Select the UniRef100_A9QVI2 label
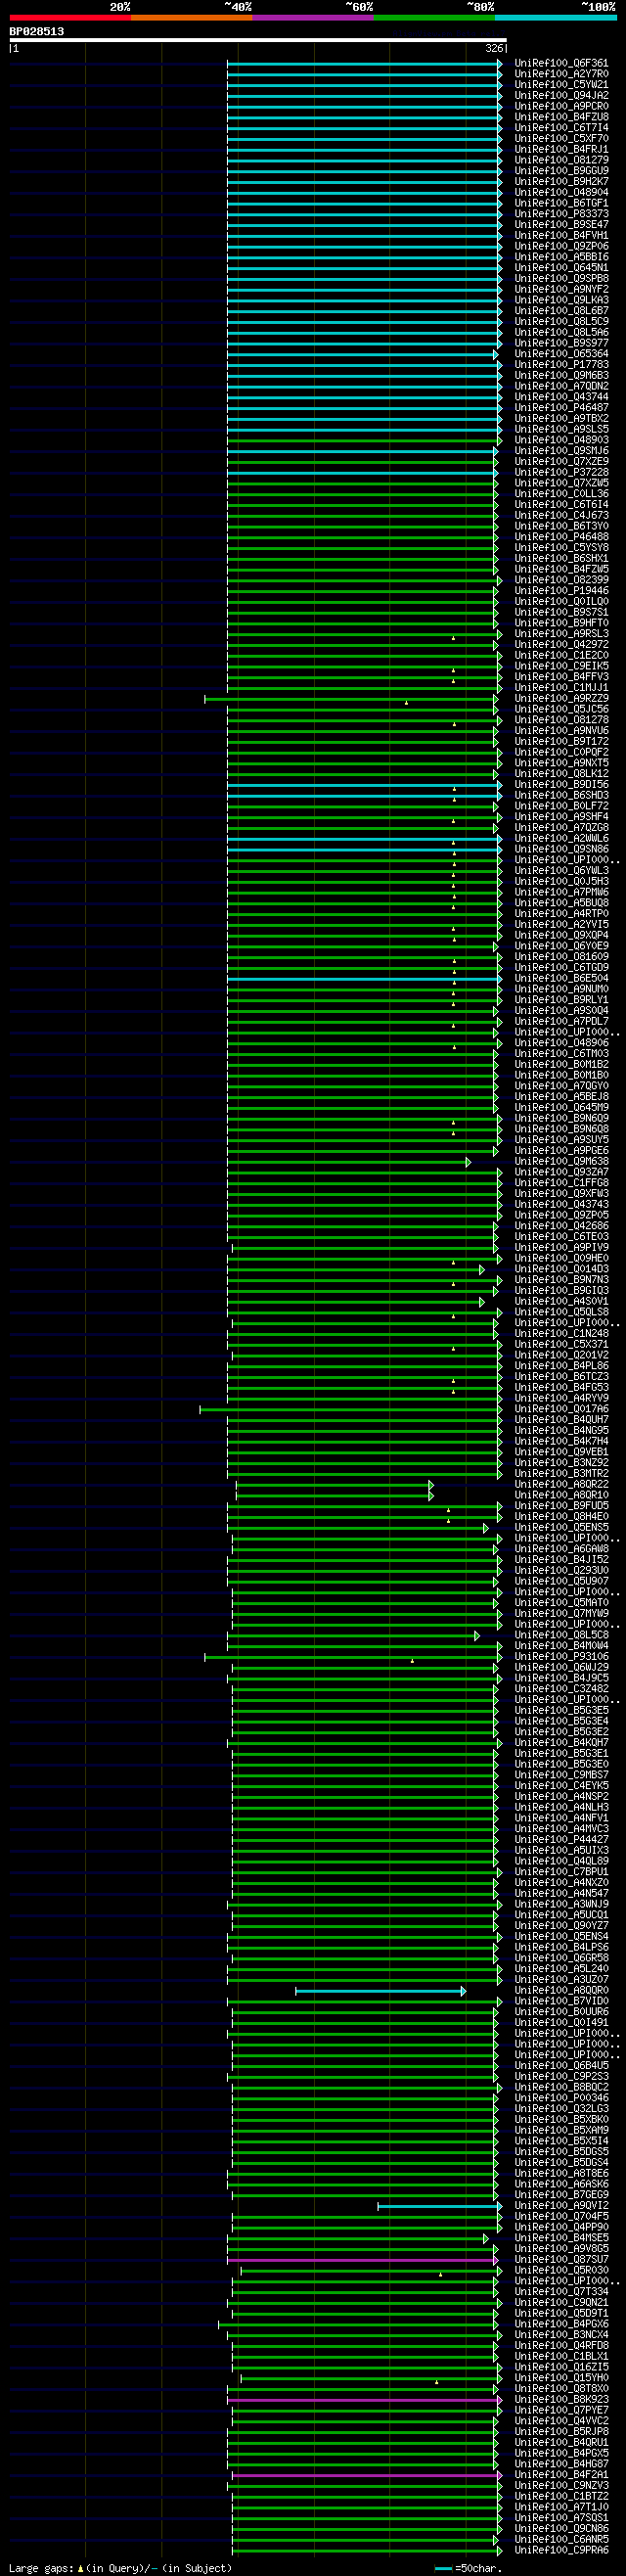The width and height of the screenshot is (626, 2576). coord(561,2206)
